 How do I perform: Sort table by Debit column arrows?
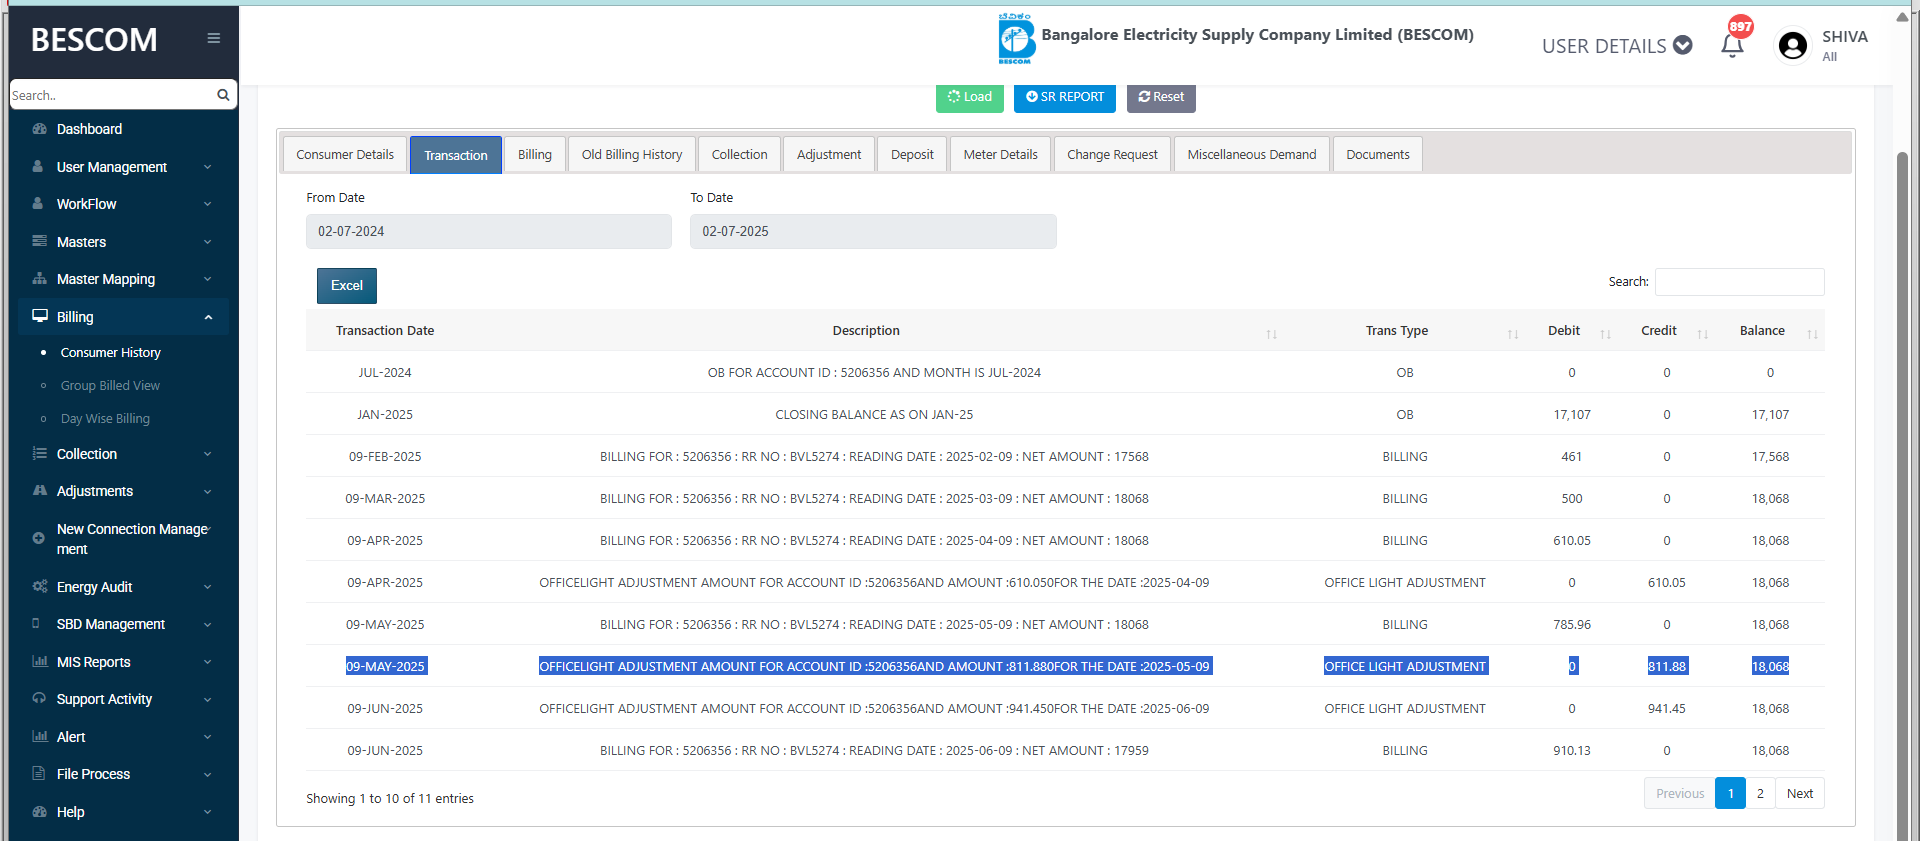(x=1605, y=334)
